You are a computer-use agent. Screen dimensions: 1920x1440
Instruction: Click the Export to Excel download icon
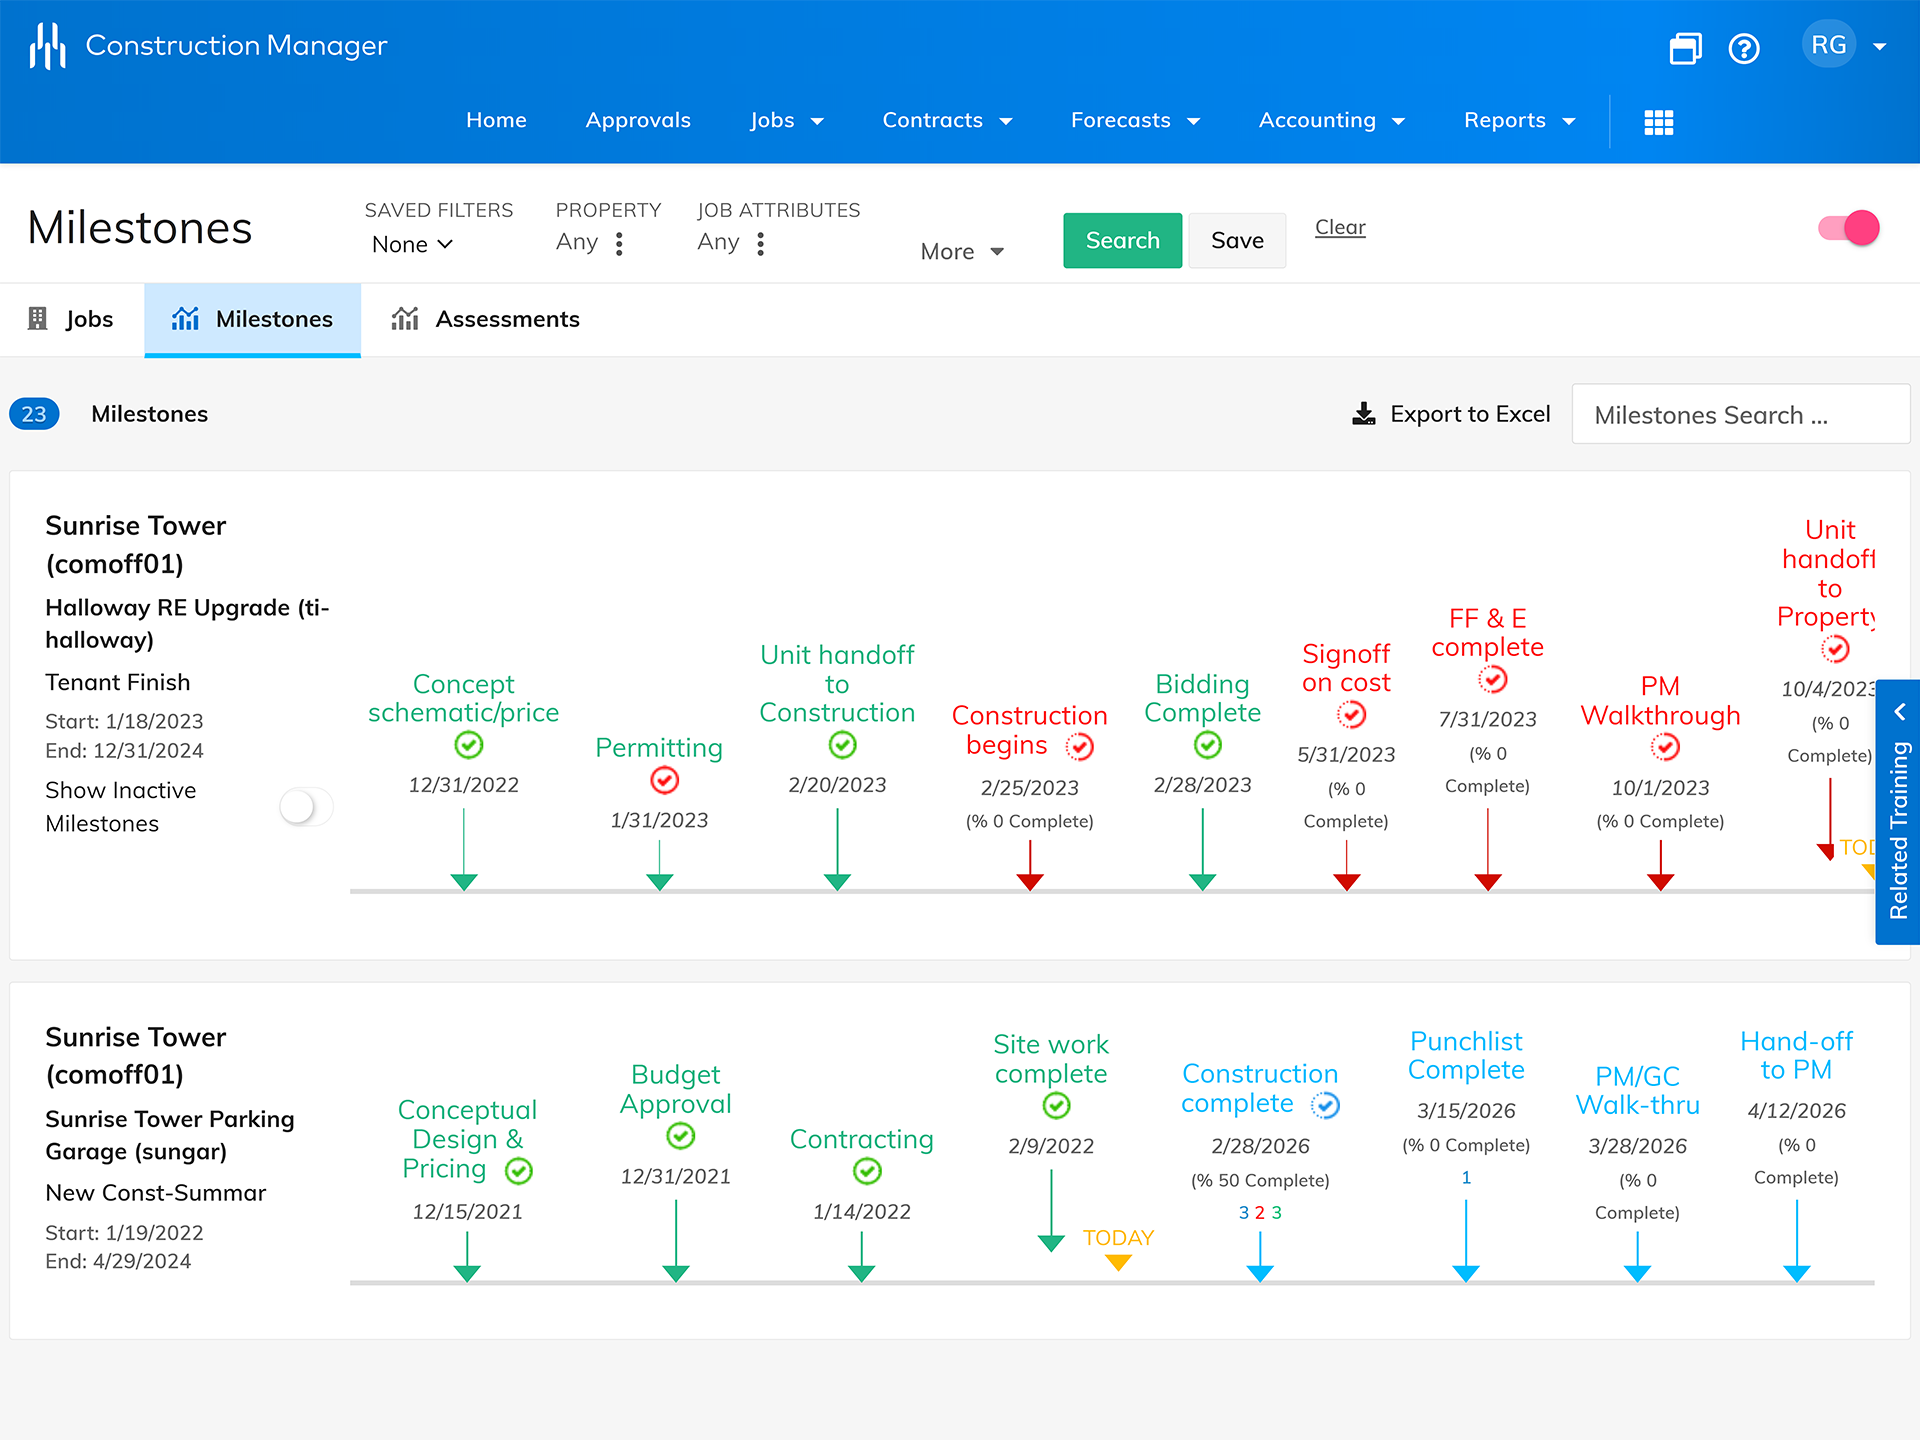(1364, 414)
